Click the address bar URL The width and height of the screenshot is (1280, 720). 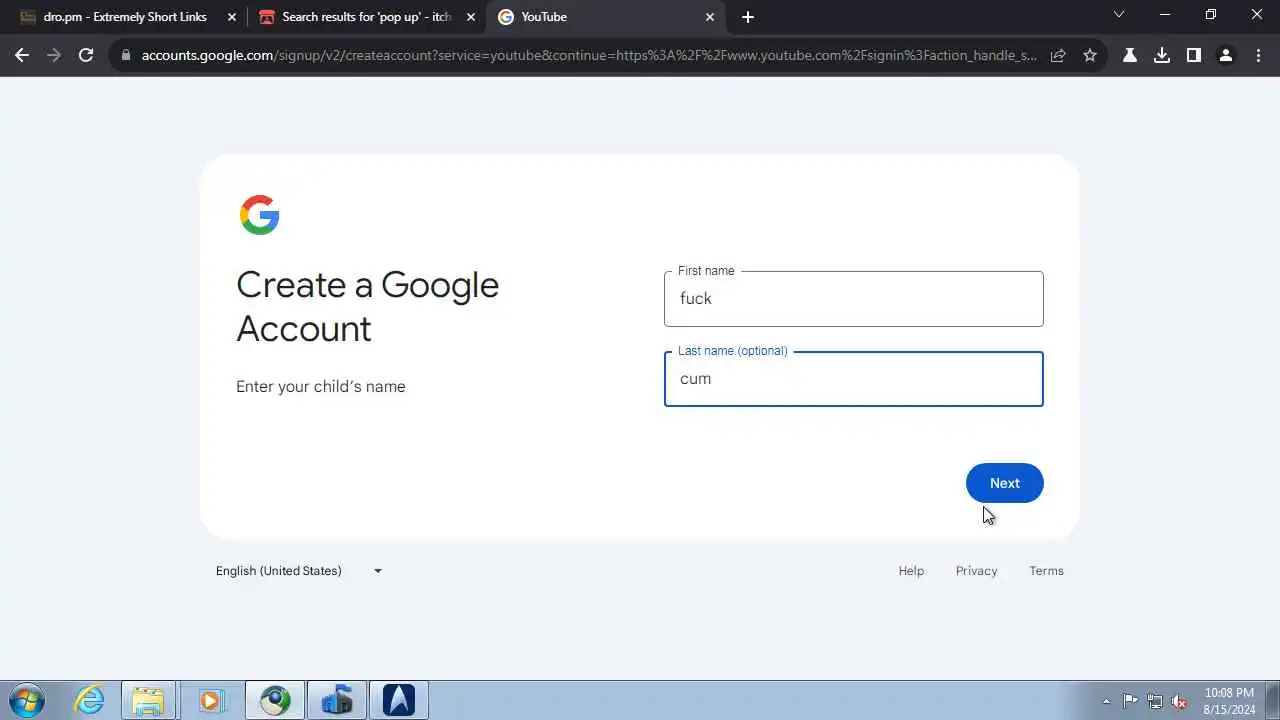[x=589, y=56]
